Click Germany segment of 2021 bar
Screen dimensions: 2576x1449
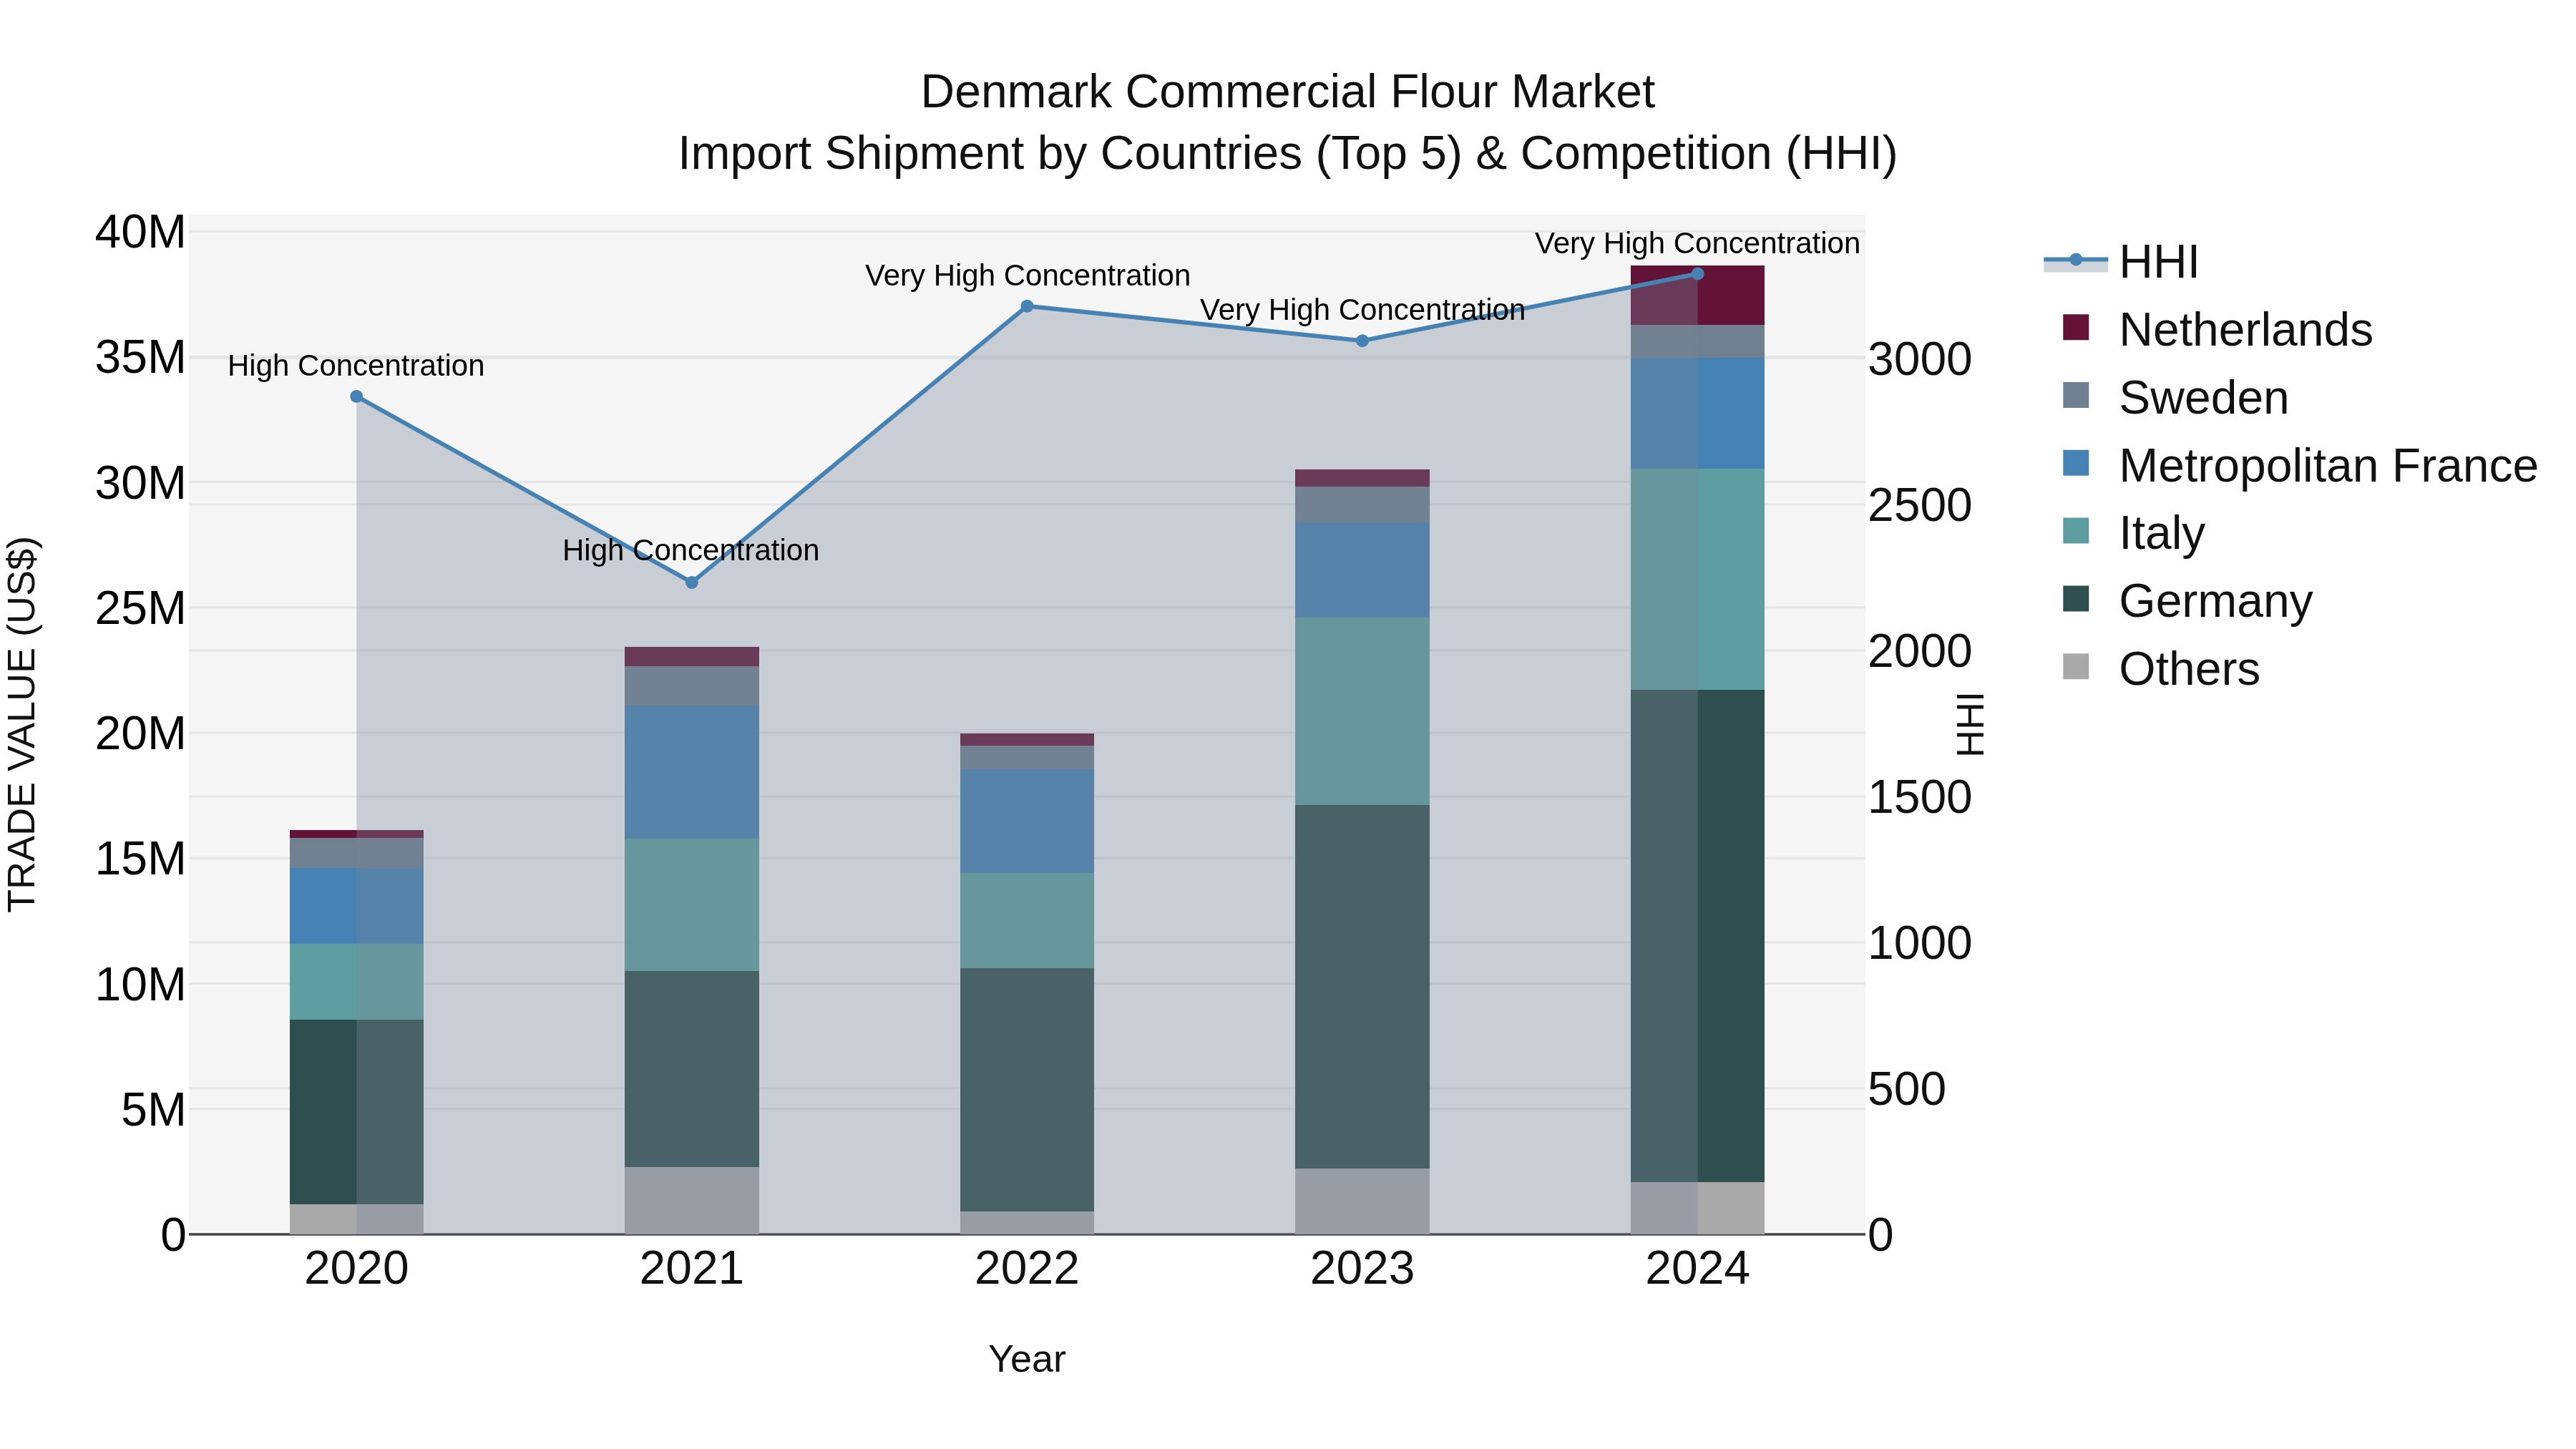pos(691,1068)
